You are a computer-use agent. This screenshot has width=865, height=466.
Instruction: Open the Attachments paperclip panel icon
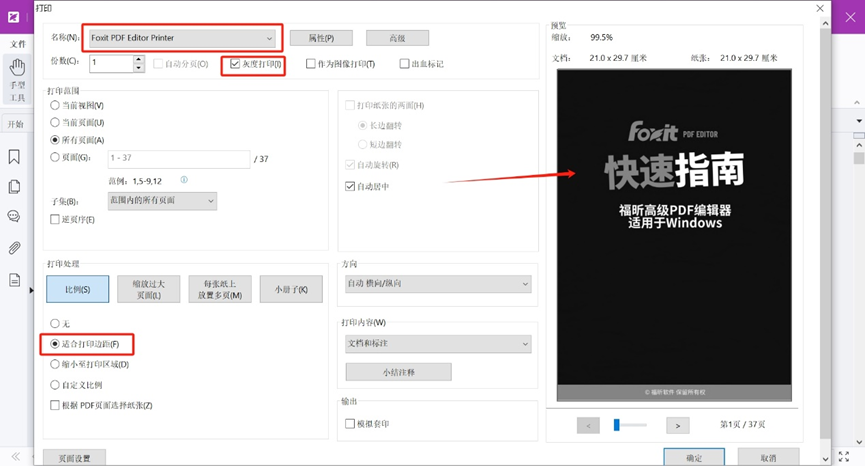point(14,248)
